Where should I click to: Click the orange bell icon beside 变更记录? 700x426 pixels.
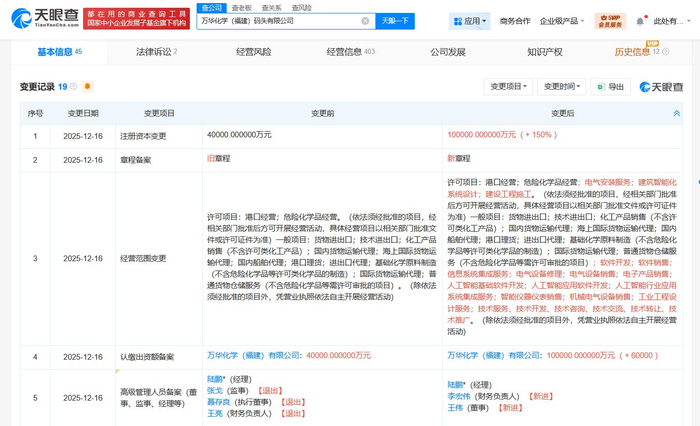point(88,87)
